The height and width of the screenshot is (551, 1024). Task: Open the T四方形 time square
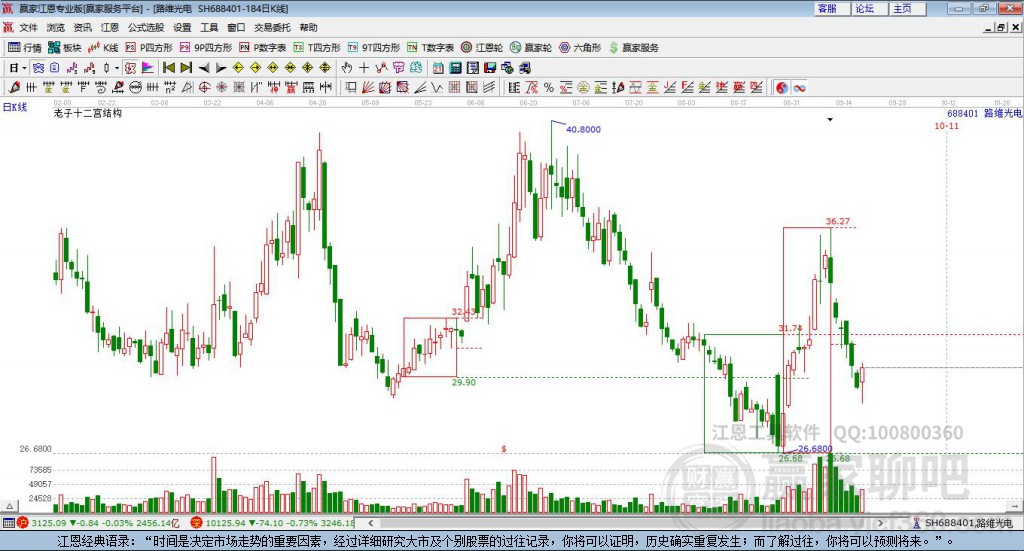[317, 48]
